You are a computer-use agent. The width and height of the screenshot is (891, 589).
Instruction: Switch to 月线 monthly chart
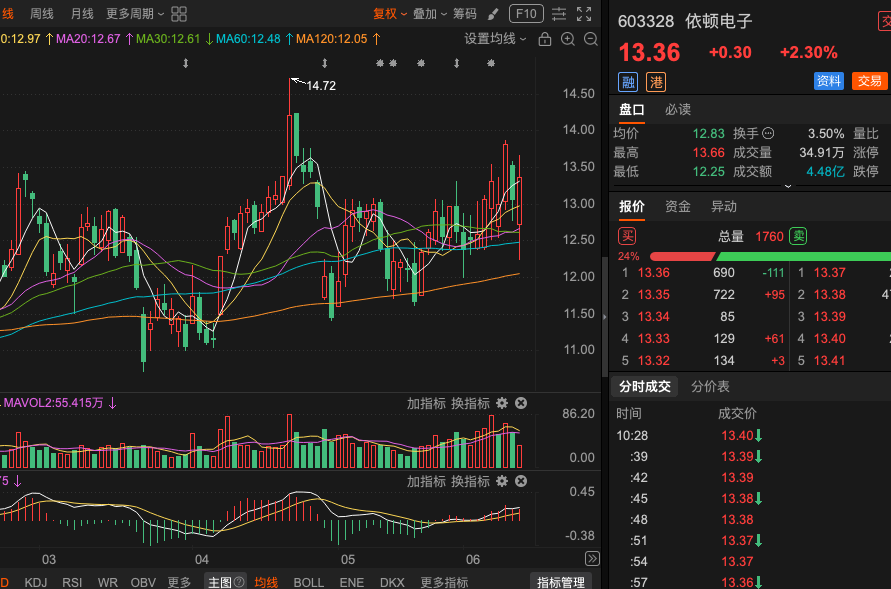[82, 14]
